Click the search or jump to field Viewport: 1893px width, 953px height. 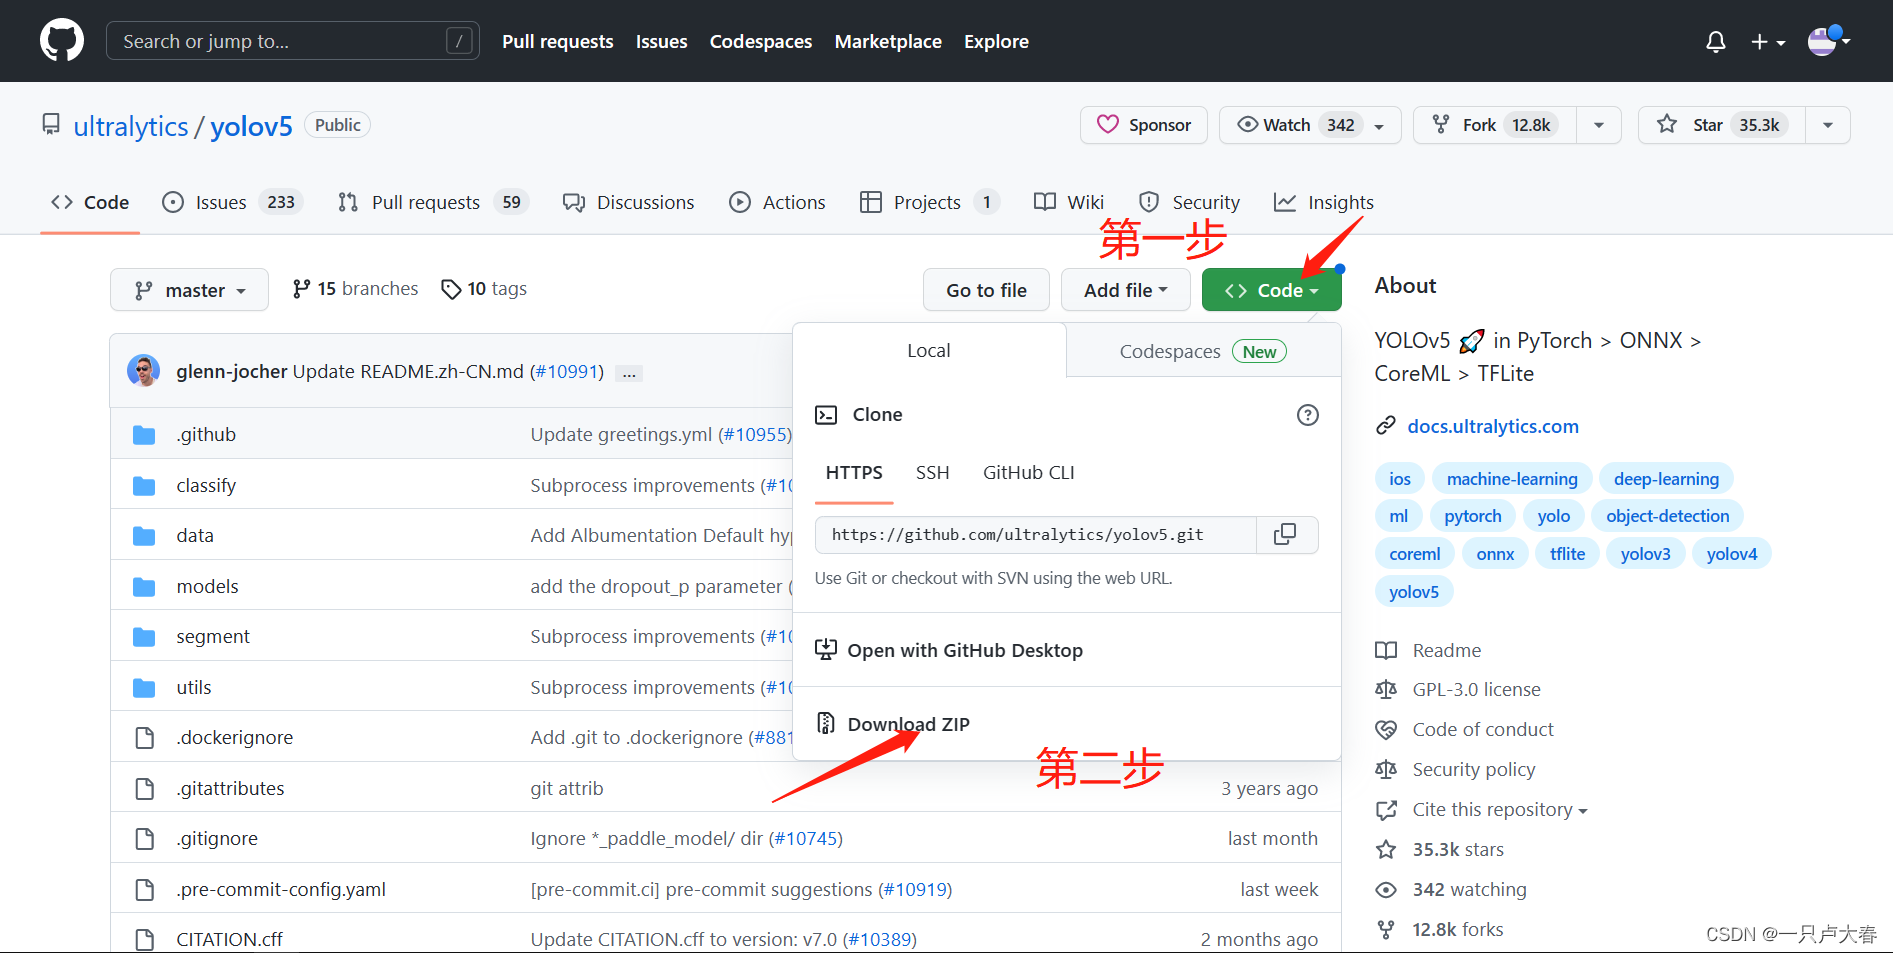pos(292,41)
